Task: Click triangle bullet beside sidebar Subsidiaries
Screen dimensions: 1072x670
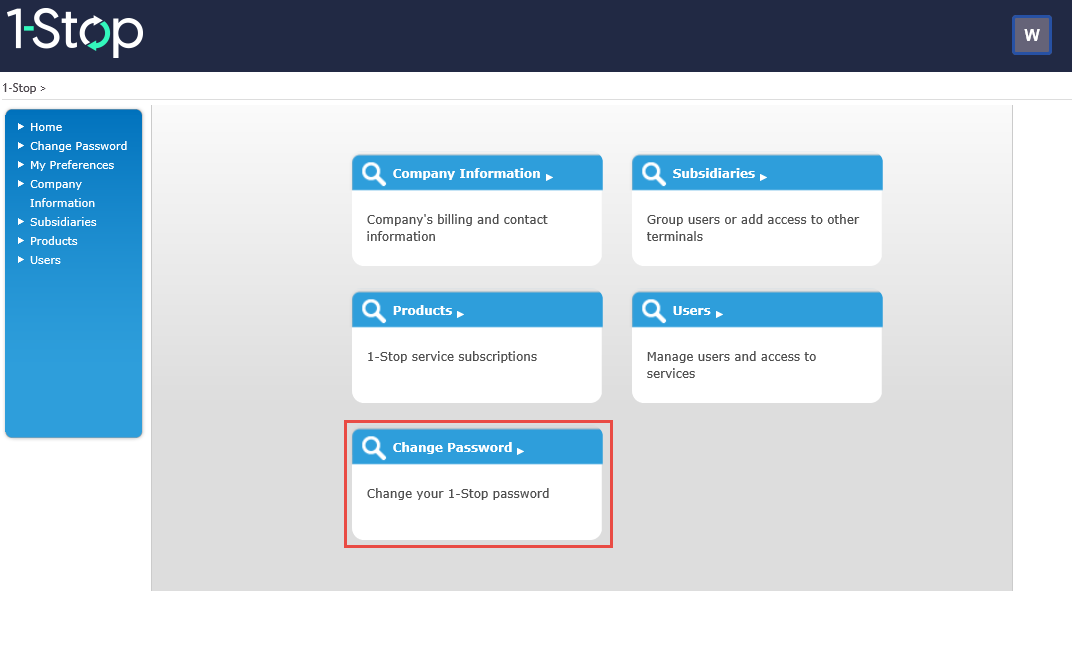Action: (21, 222)
